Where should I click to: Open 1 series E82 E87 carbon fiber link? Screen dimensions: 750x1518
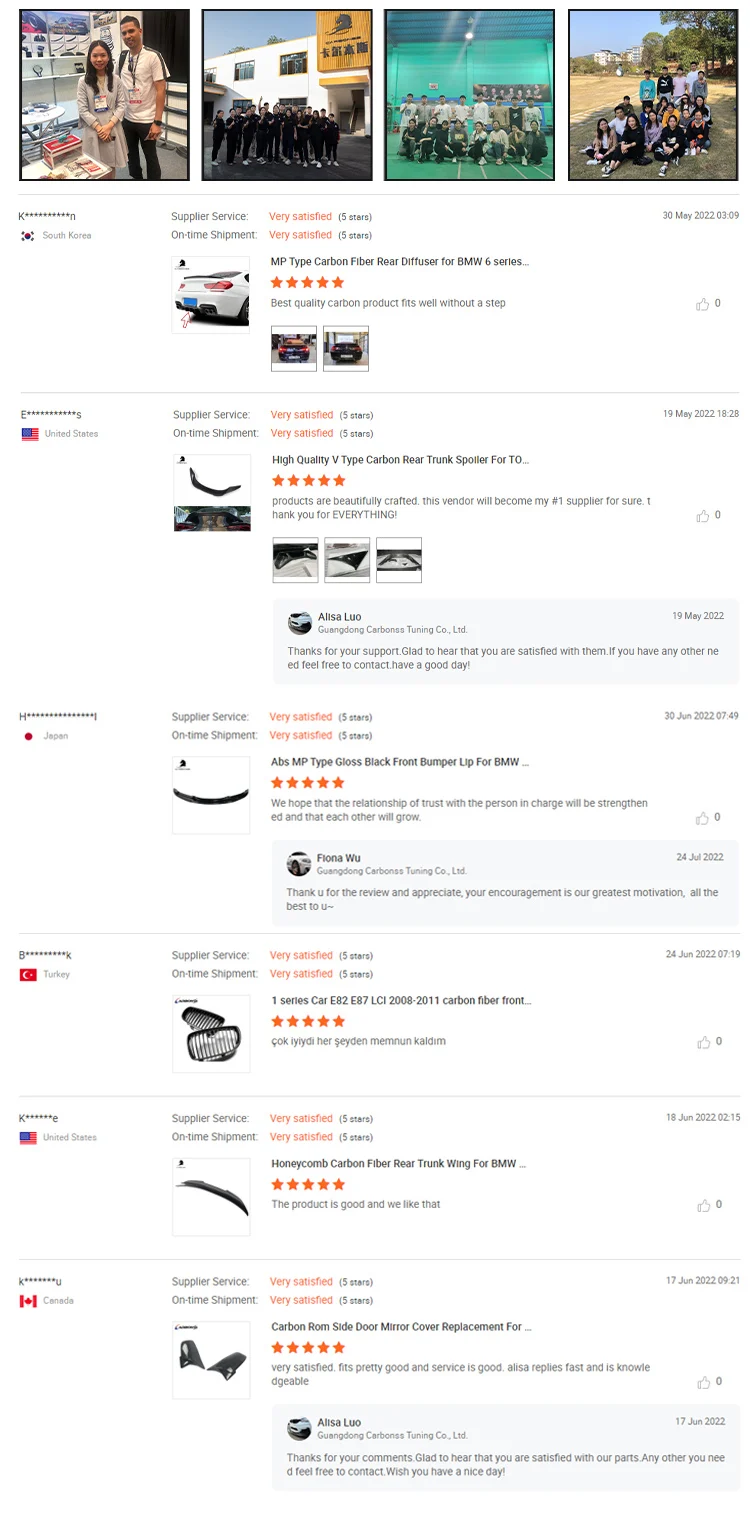point(401,1000)
